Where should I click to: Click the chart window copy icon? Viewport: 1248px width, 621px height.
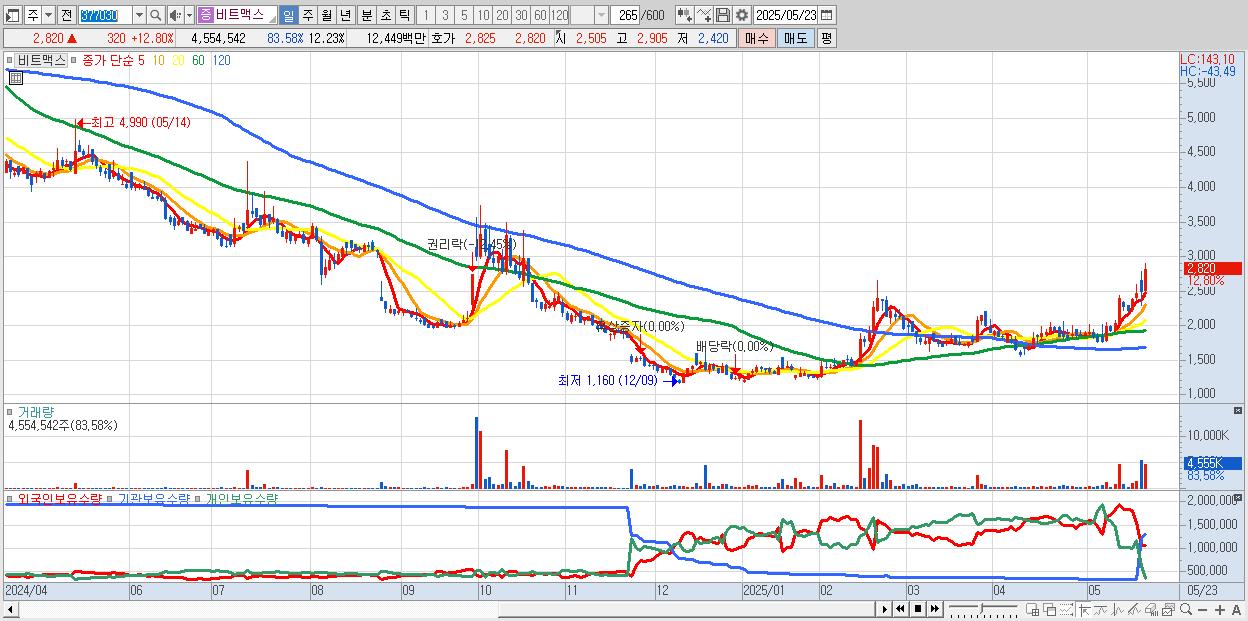(x=1168, y=609)
